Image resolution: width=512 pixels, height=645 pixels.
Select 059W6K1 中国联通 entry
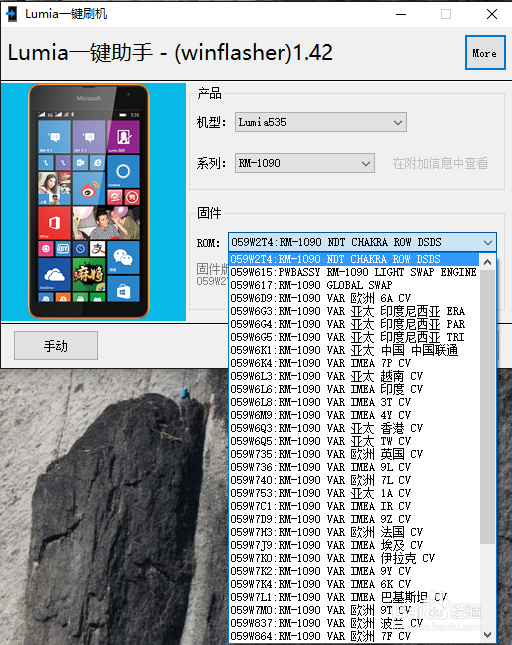tap(354, 350)
